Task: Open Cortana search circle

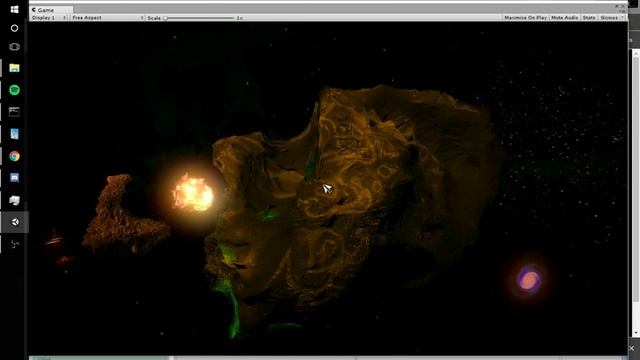Action: point(14,28)
